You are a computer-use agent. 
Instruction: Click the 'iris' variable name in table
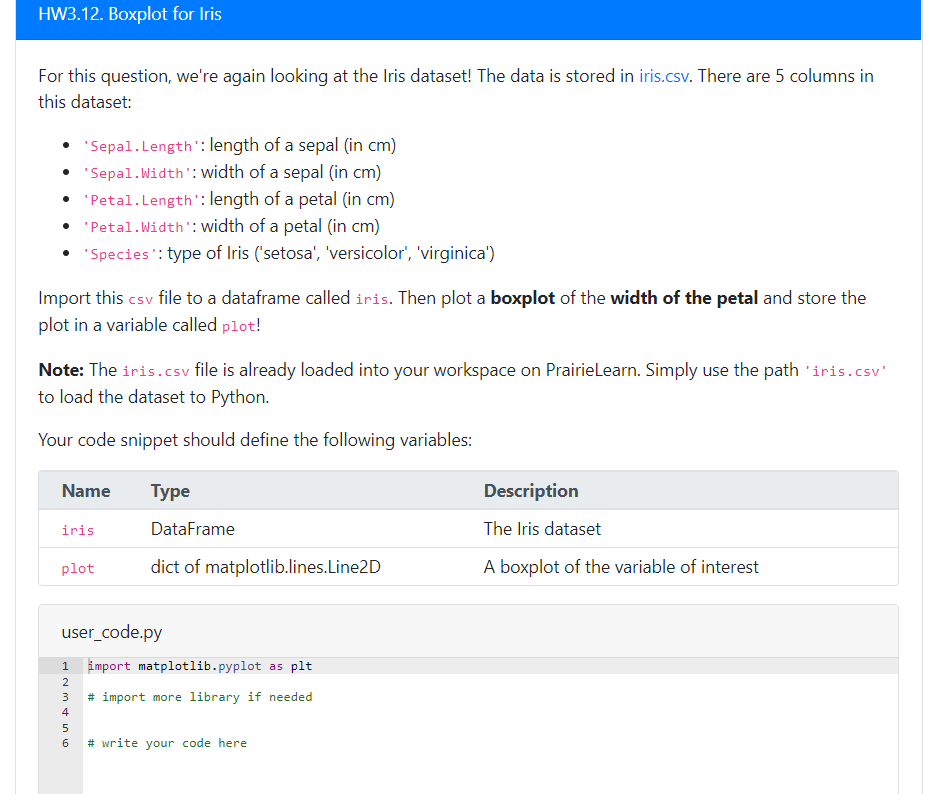pyautogui.click(x=77, y=530)
